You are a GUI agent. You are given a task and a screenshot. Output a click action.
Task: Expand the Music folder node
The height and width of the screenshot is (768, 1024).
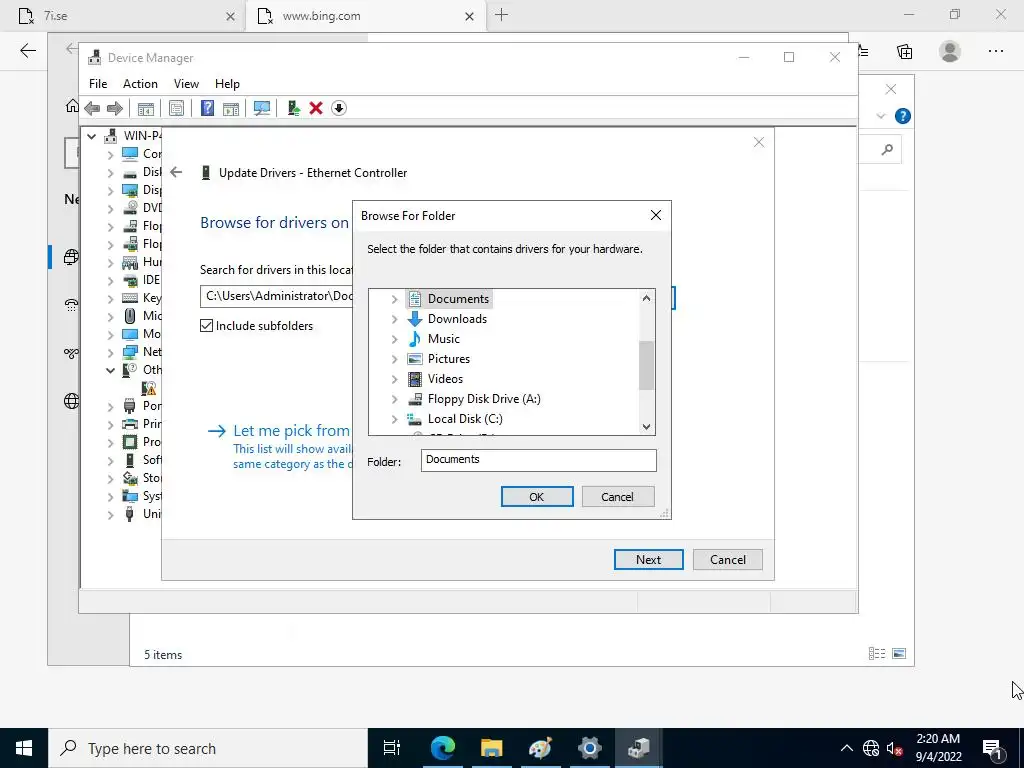click(394, 340)
